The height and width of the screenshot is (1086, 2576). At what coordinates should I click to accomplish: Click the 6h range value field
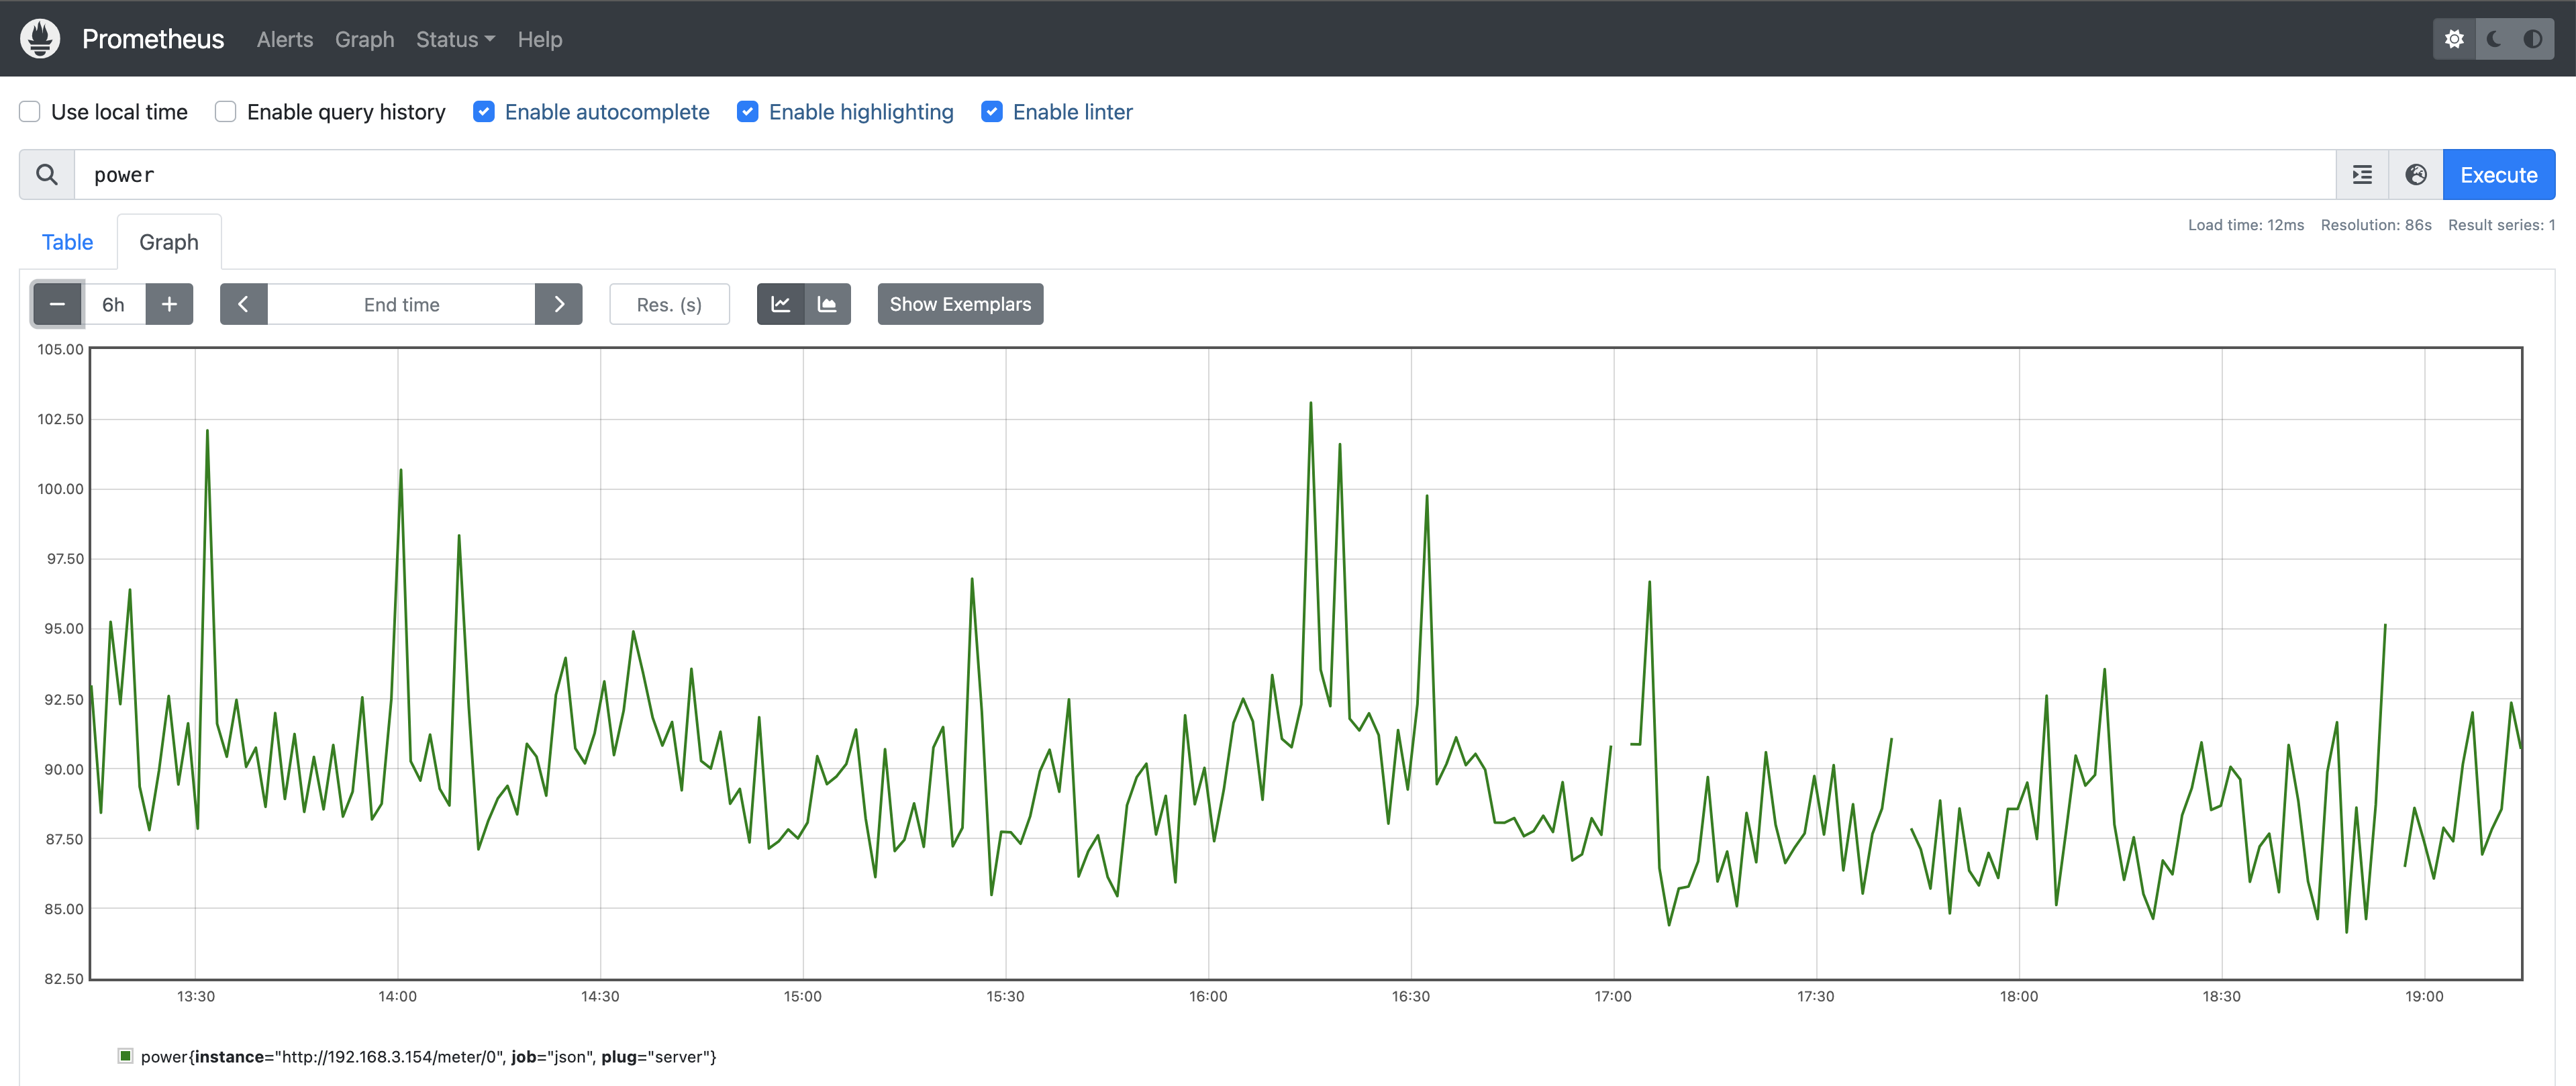pyautogui.click(x=114, y=304)
